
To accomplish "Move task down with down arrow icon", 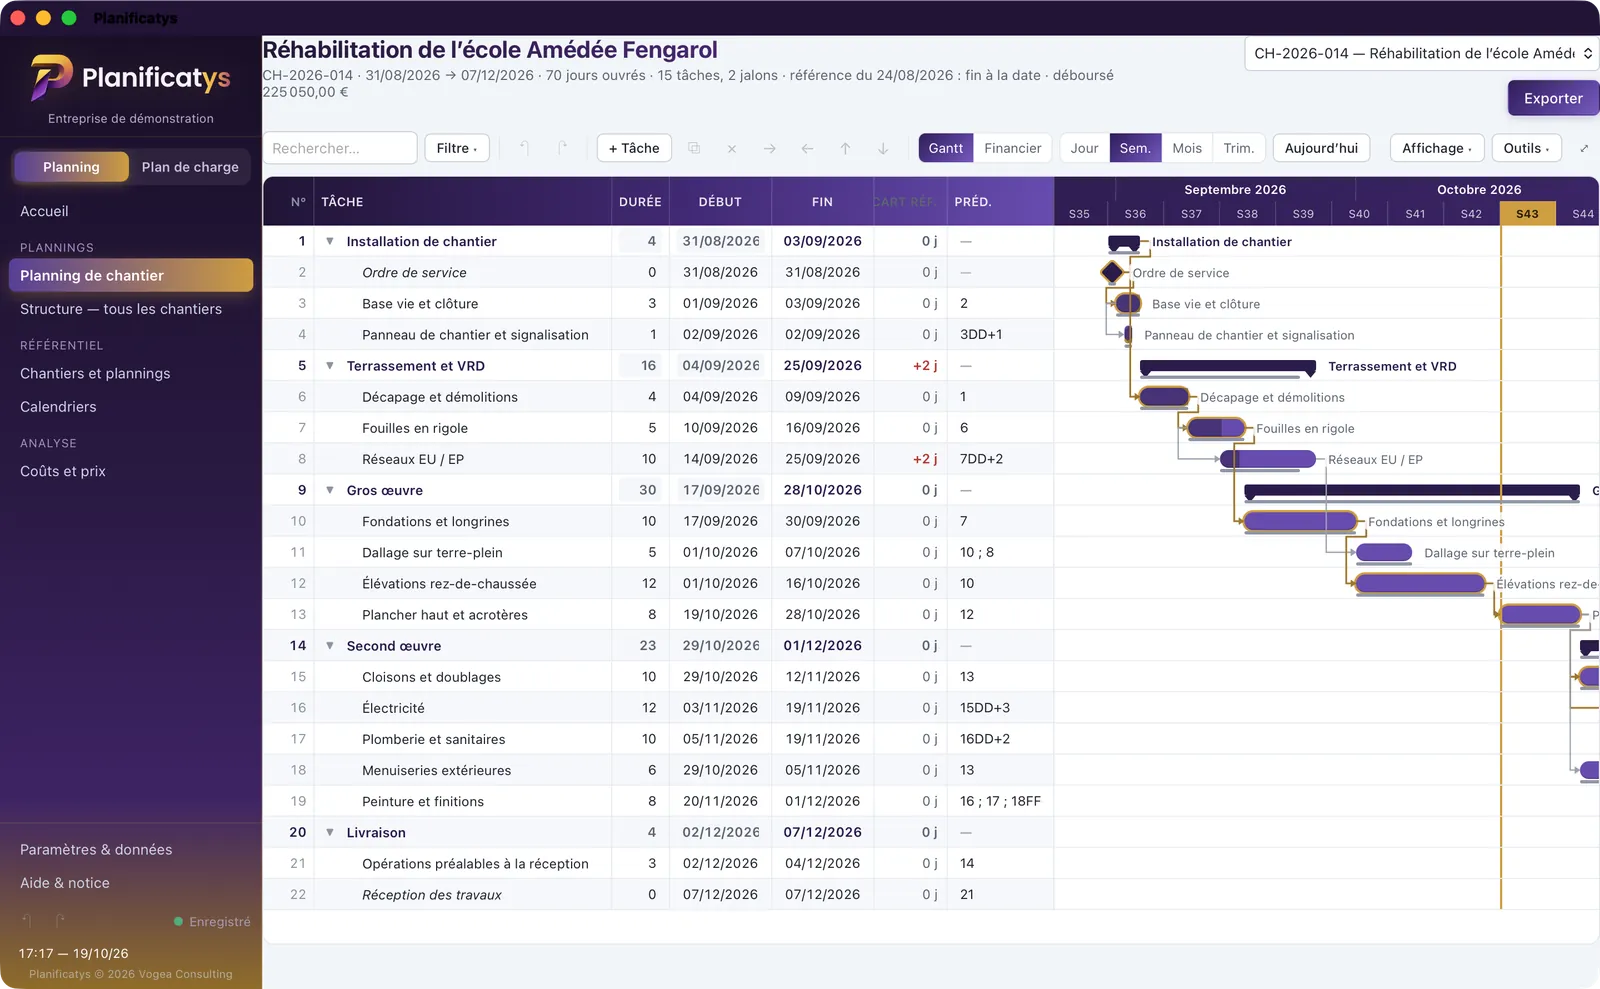I will coord(883,148).
